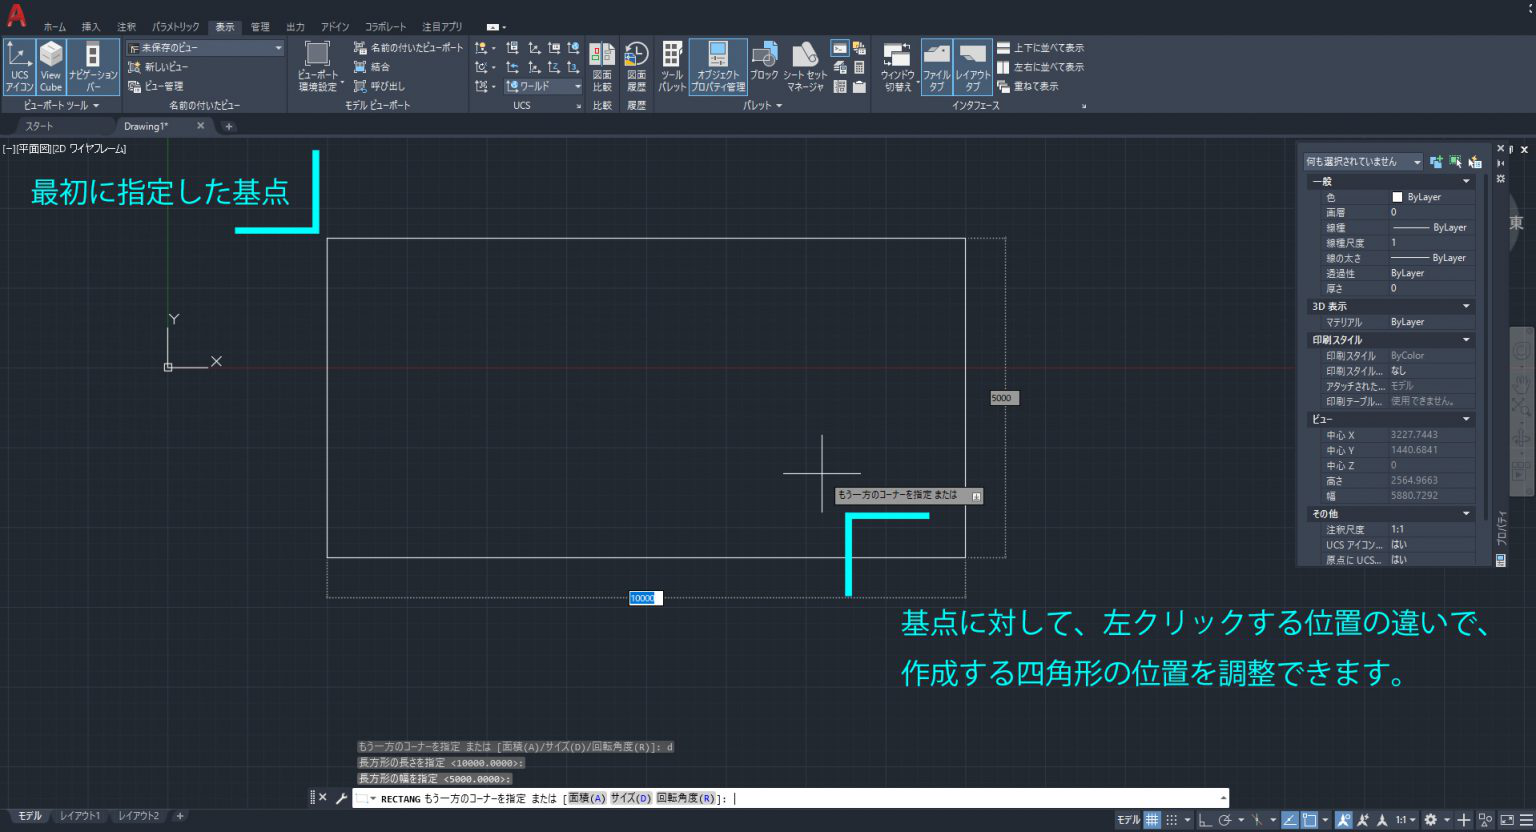Image resolution: width=1536 pixels, height=832 pixels.
Task: Switch to the レイアウト1 layout tab
Action: (x=80, y=816)
